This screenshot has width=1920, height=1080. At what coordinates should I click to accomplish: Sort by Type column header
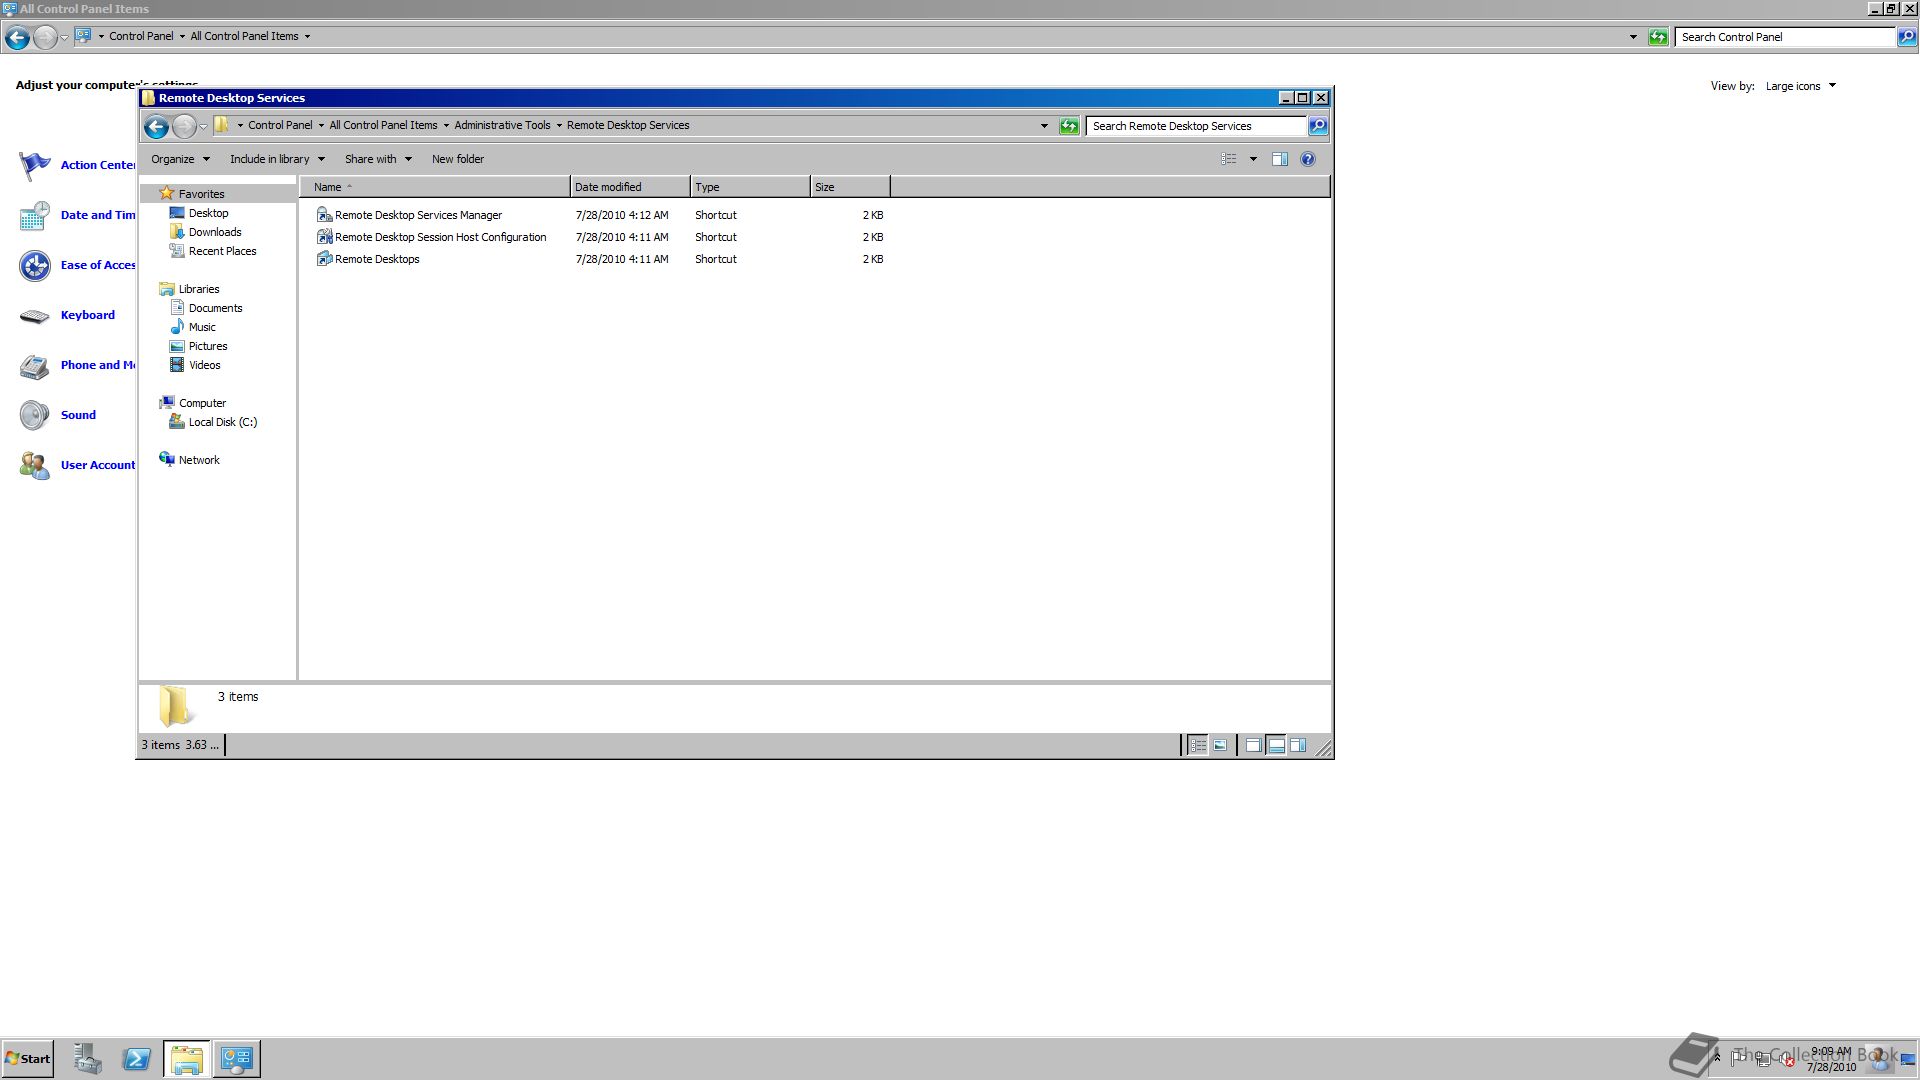coord(750,187)
